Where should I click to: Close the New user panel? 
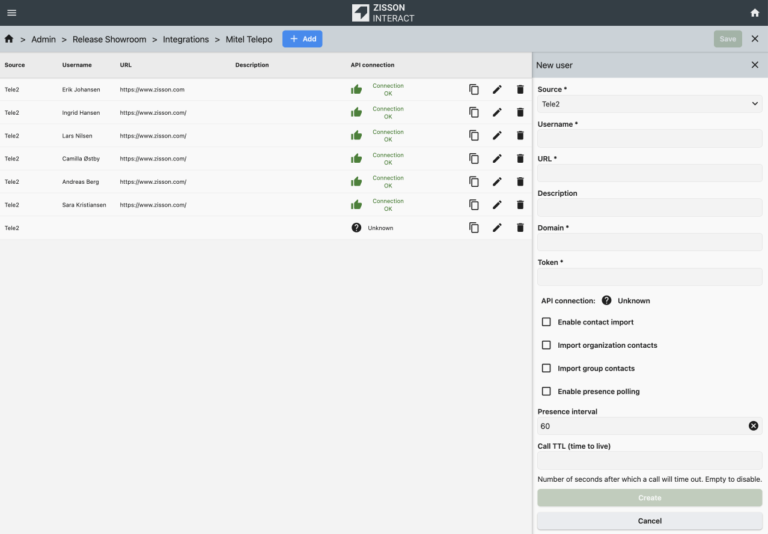pyautogui.click(x=755, y=65)
